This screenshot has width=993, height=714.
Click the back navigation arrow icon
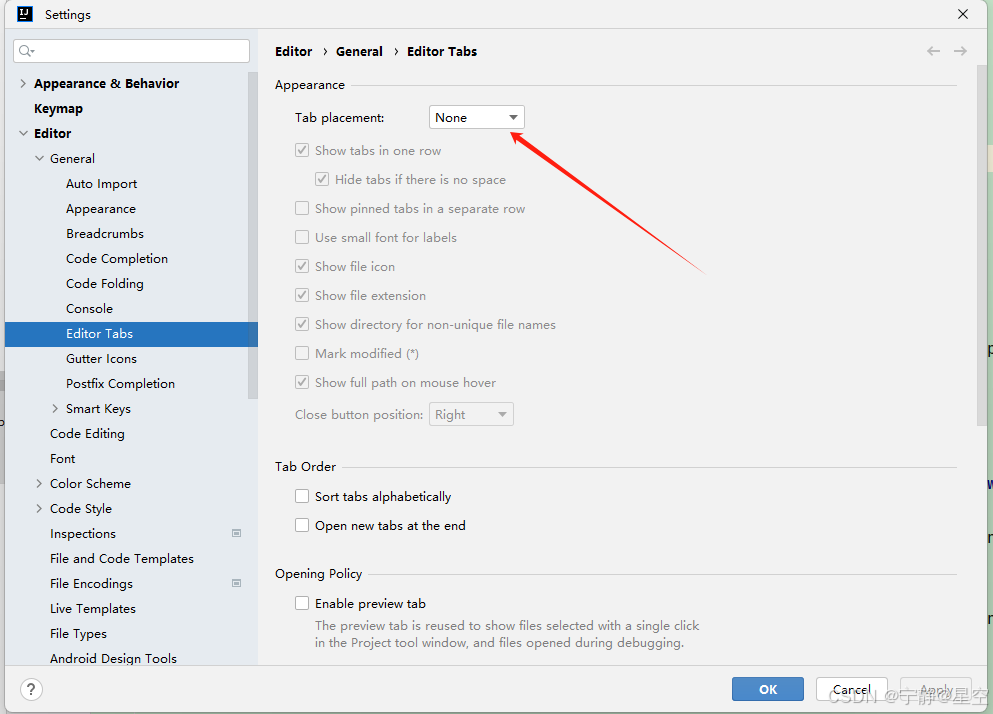pos(933,51)
